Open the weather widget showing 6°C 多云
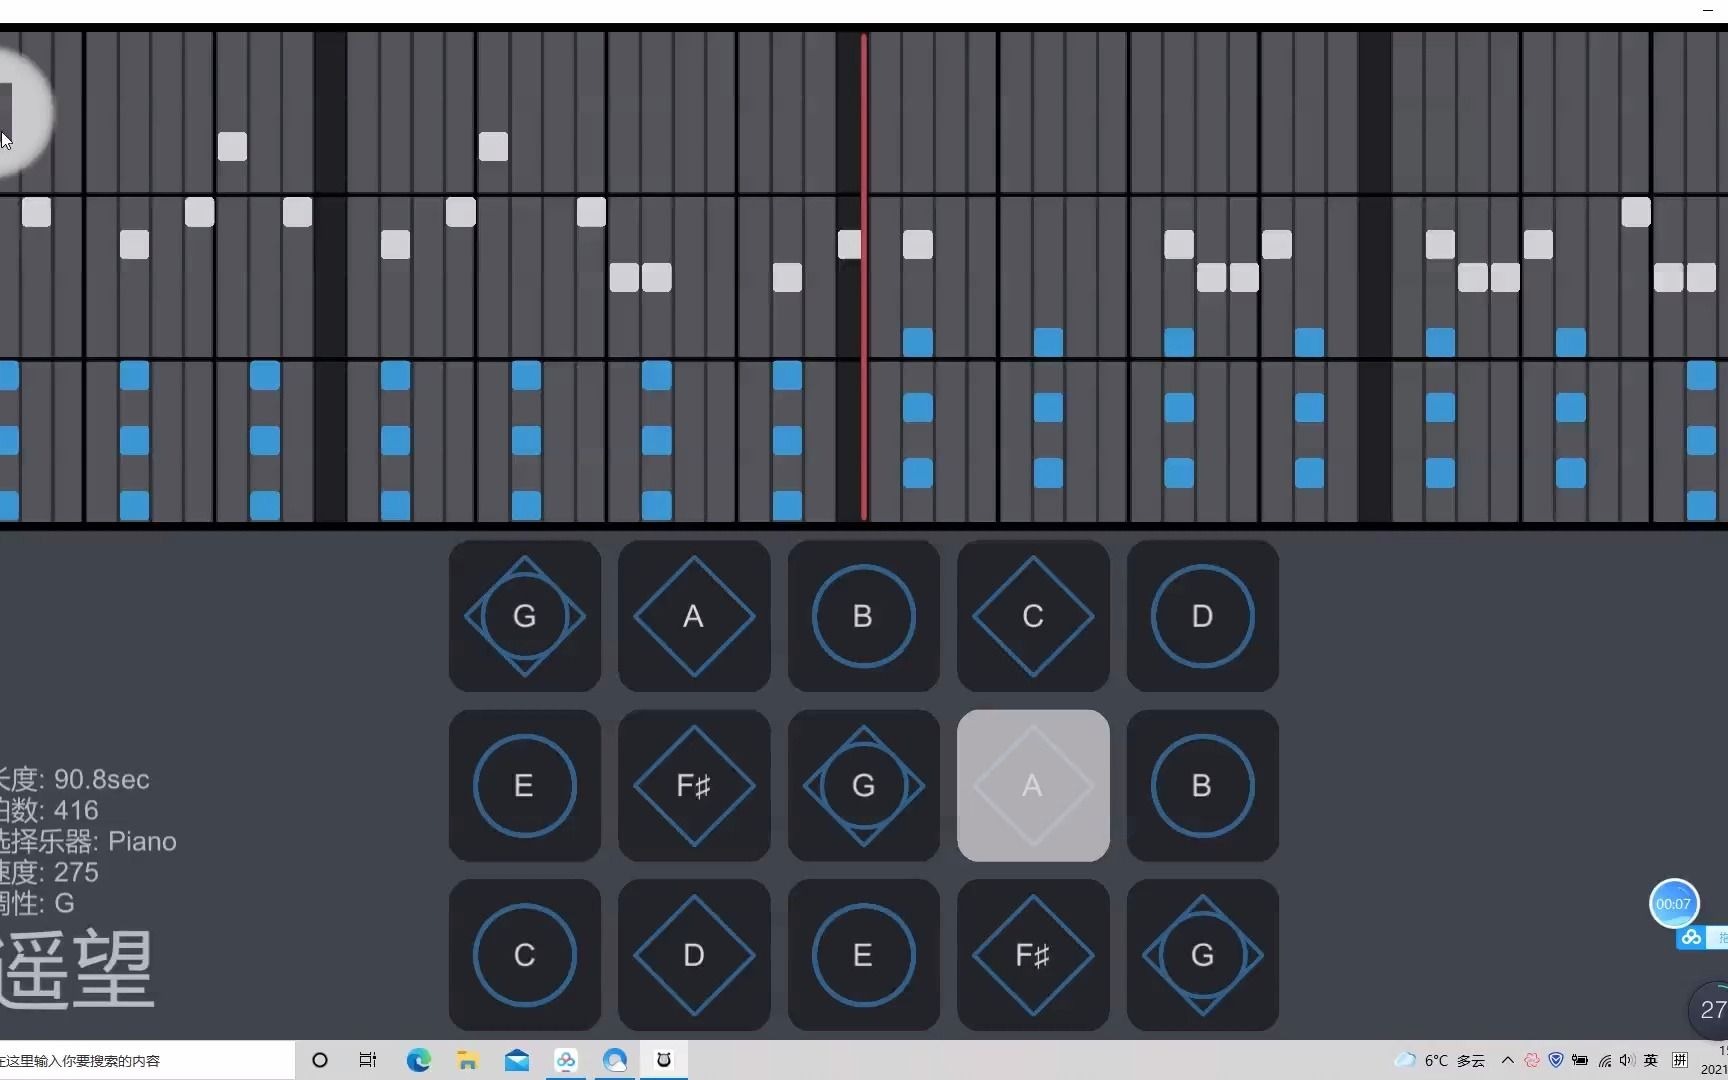The image size is (1728, 1080). tap(1440, 1060)
